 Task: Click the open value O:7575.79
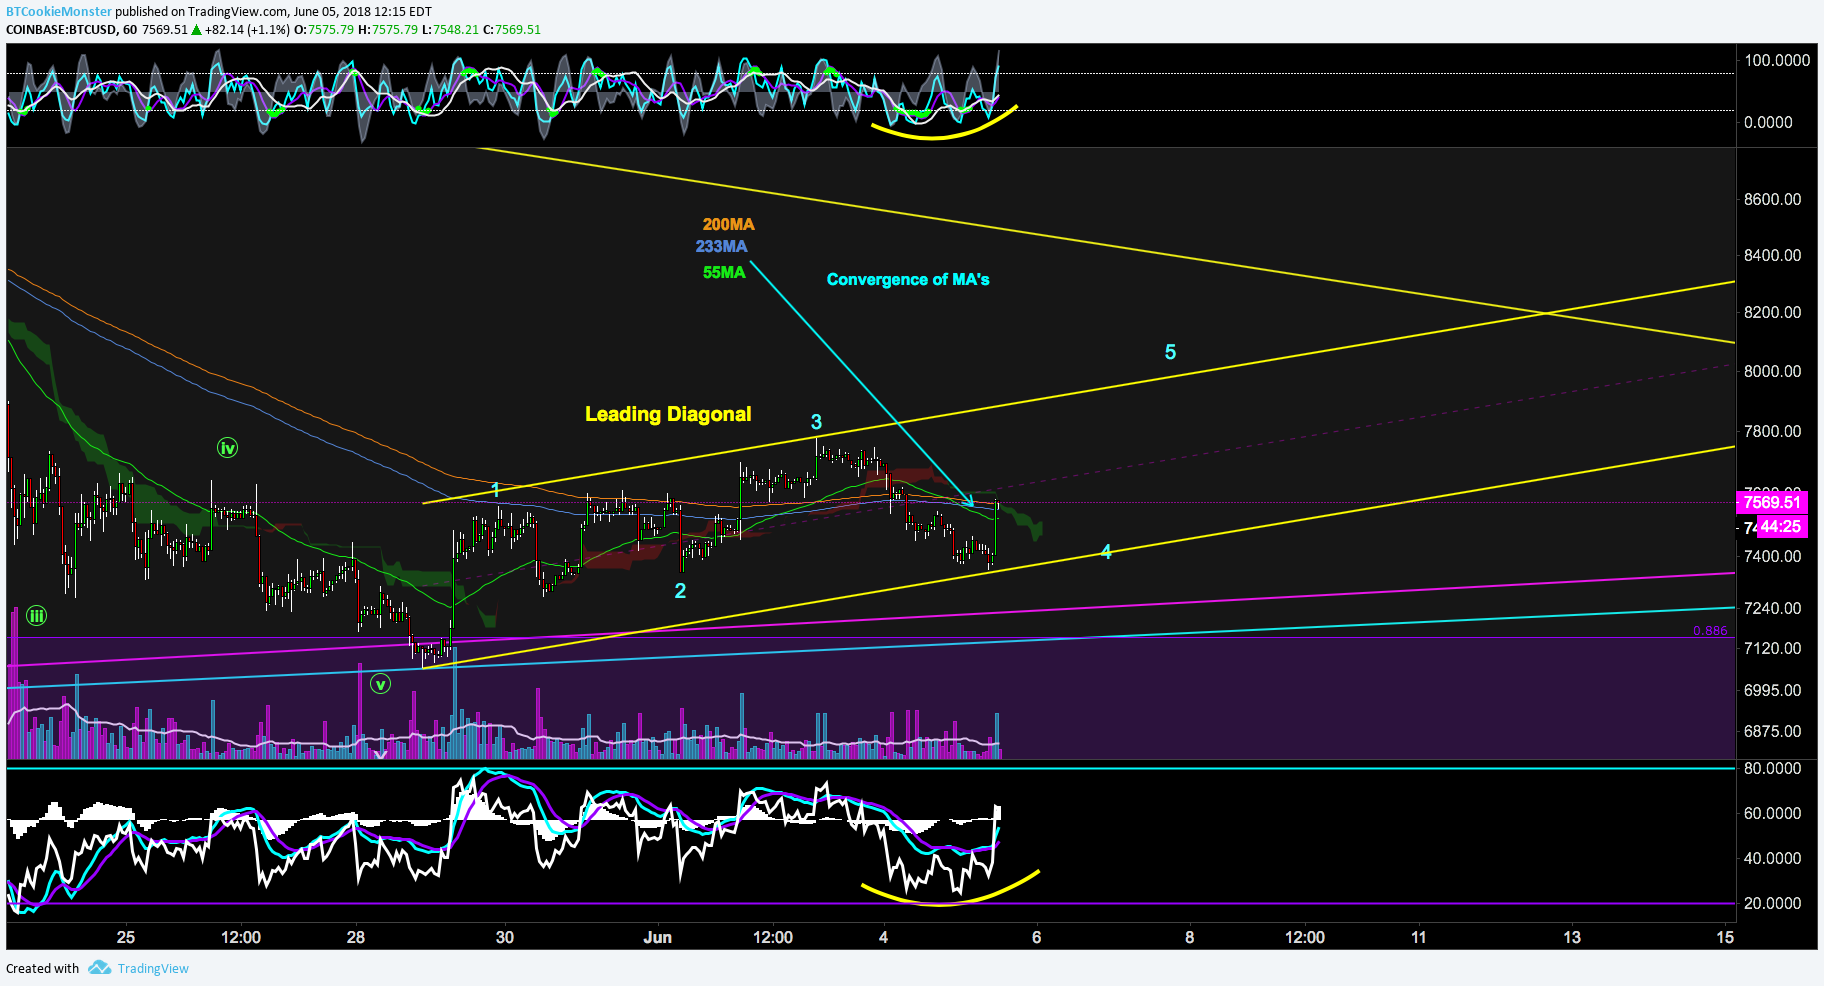click(325, 29)
